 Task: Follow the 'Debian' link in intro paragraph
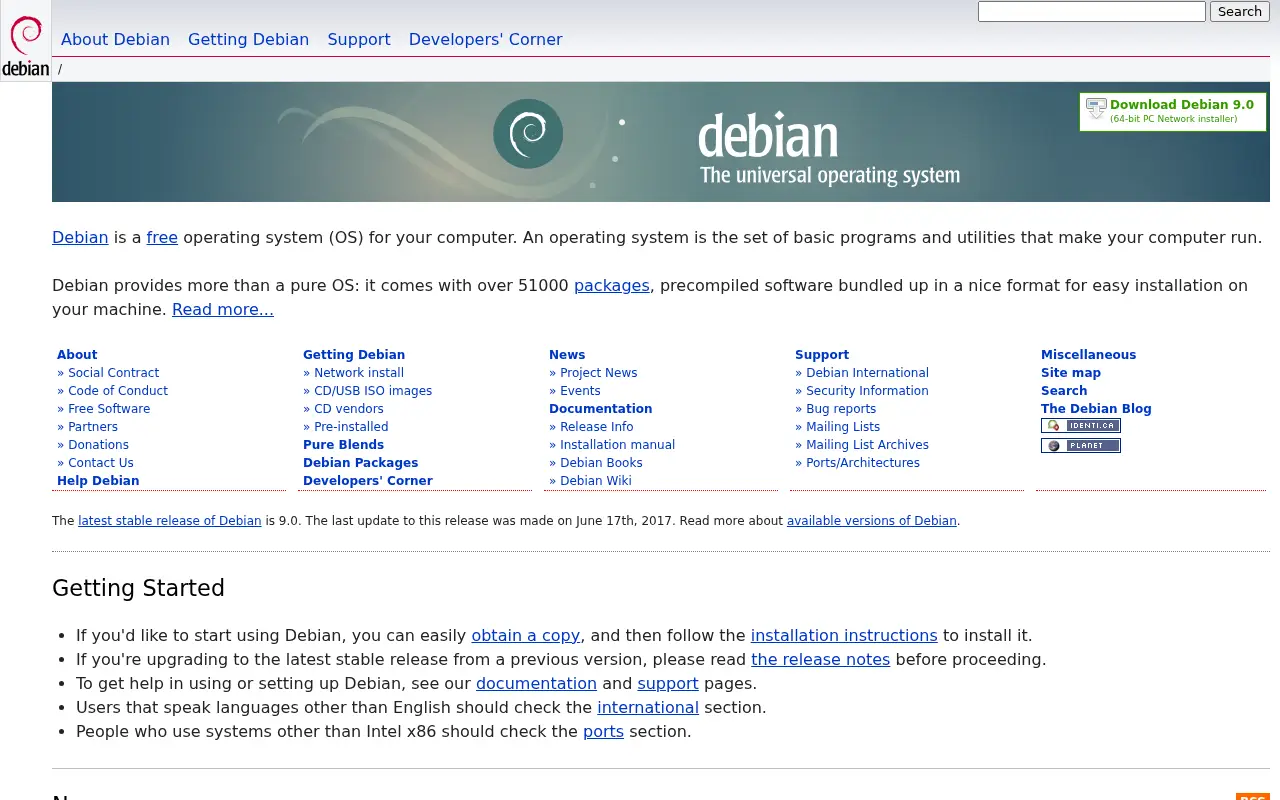pyautogui.click(x=80, y=237)
